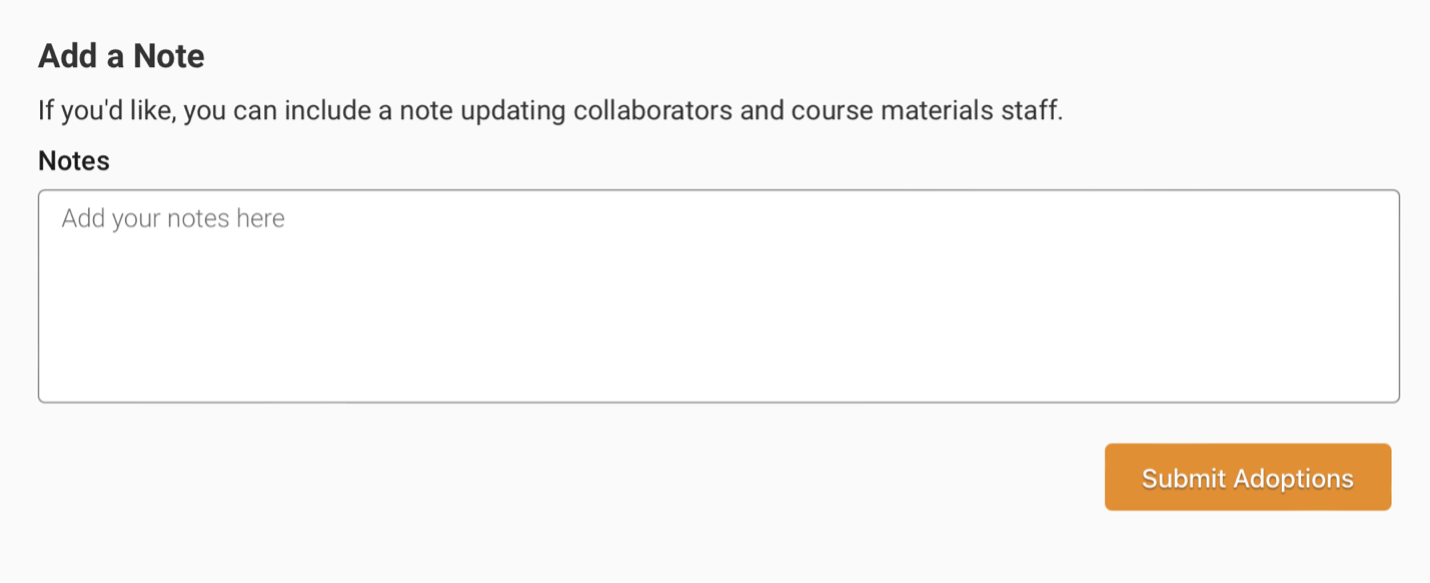Click the 'Add your notes here' placeholder
The width and height of the screenshot is (1430, 583).
pyautogui.click(x=173, y=218)
